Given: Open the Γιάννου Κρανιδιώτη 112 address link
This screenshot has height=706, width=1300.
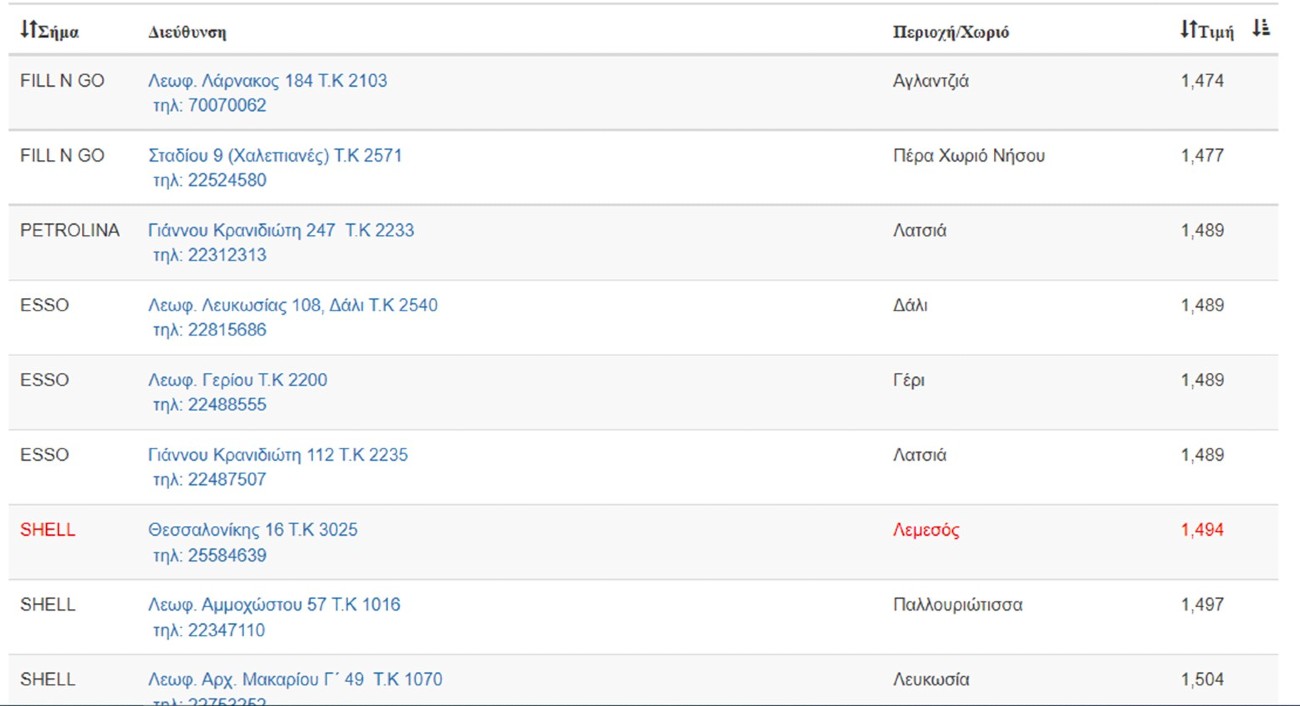Looking at the screenshot, I should pos(278,456).
